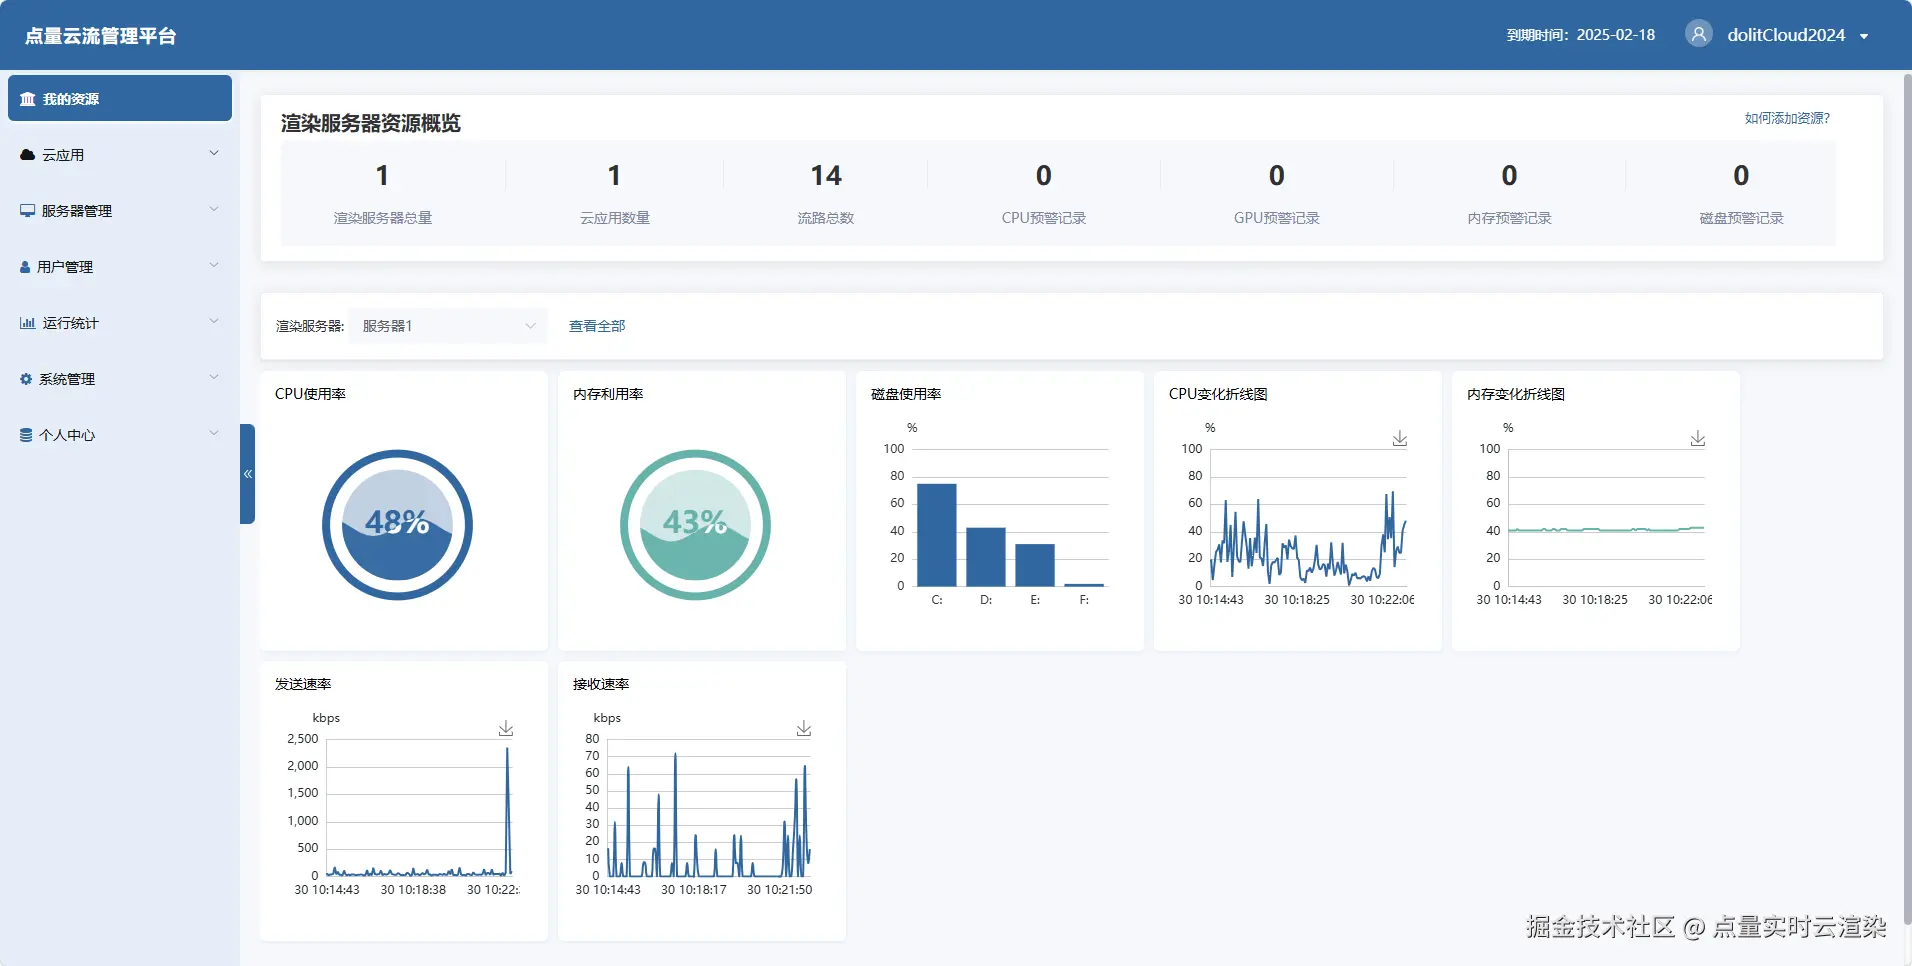Image resolution: width=1912 pixels, height=966 pixels.
Task: Open the dolitCloud2024 account dropdown arrow
Action: pyautogui.click(x=1864, y=36)
